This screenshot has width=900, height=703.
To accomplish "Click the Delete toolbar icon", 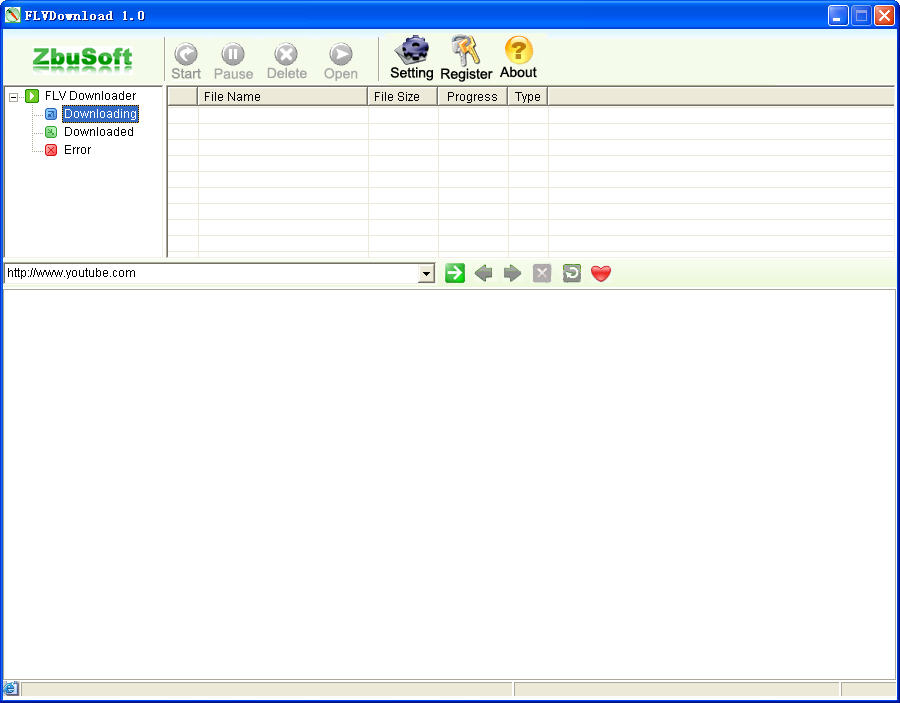I will (286, 55).
